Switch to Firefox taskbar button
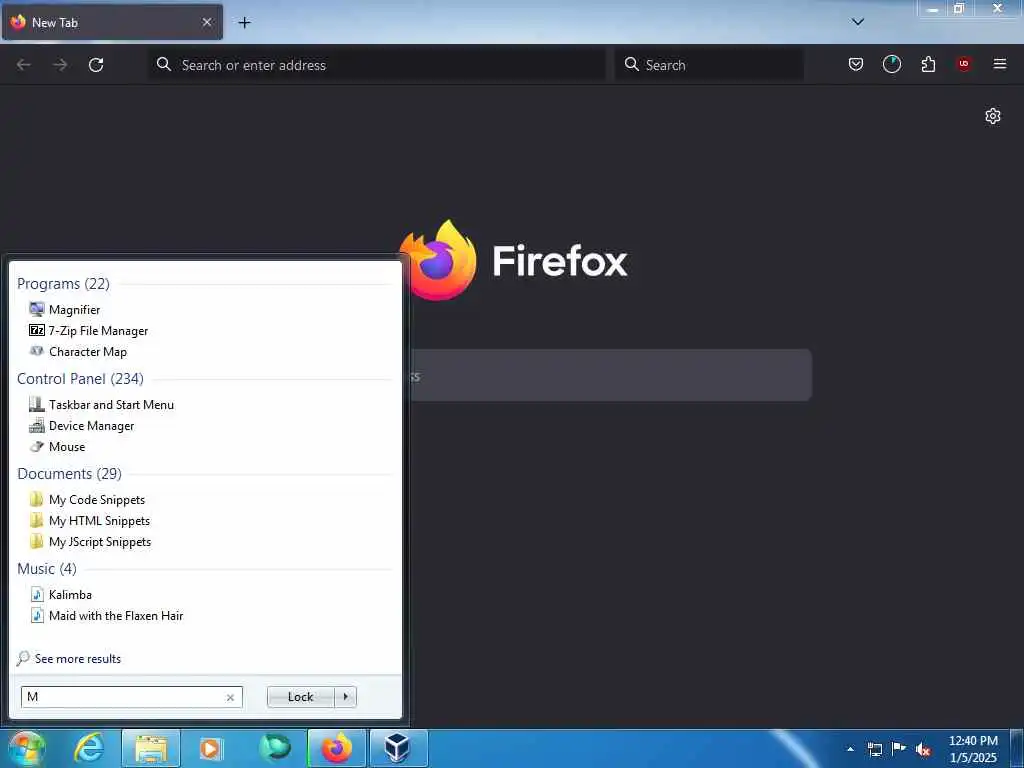Screen dimensions: 1024x768 click(x=336, y=748)
